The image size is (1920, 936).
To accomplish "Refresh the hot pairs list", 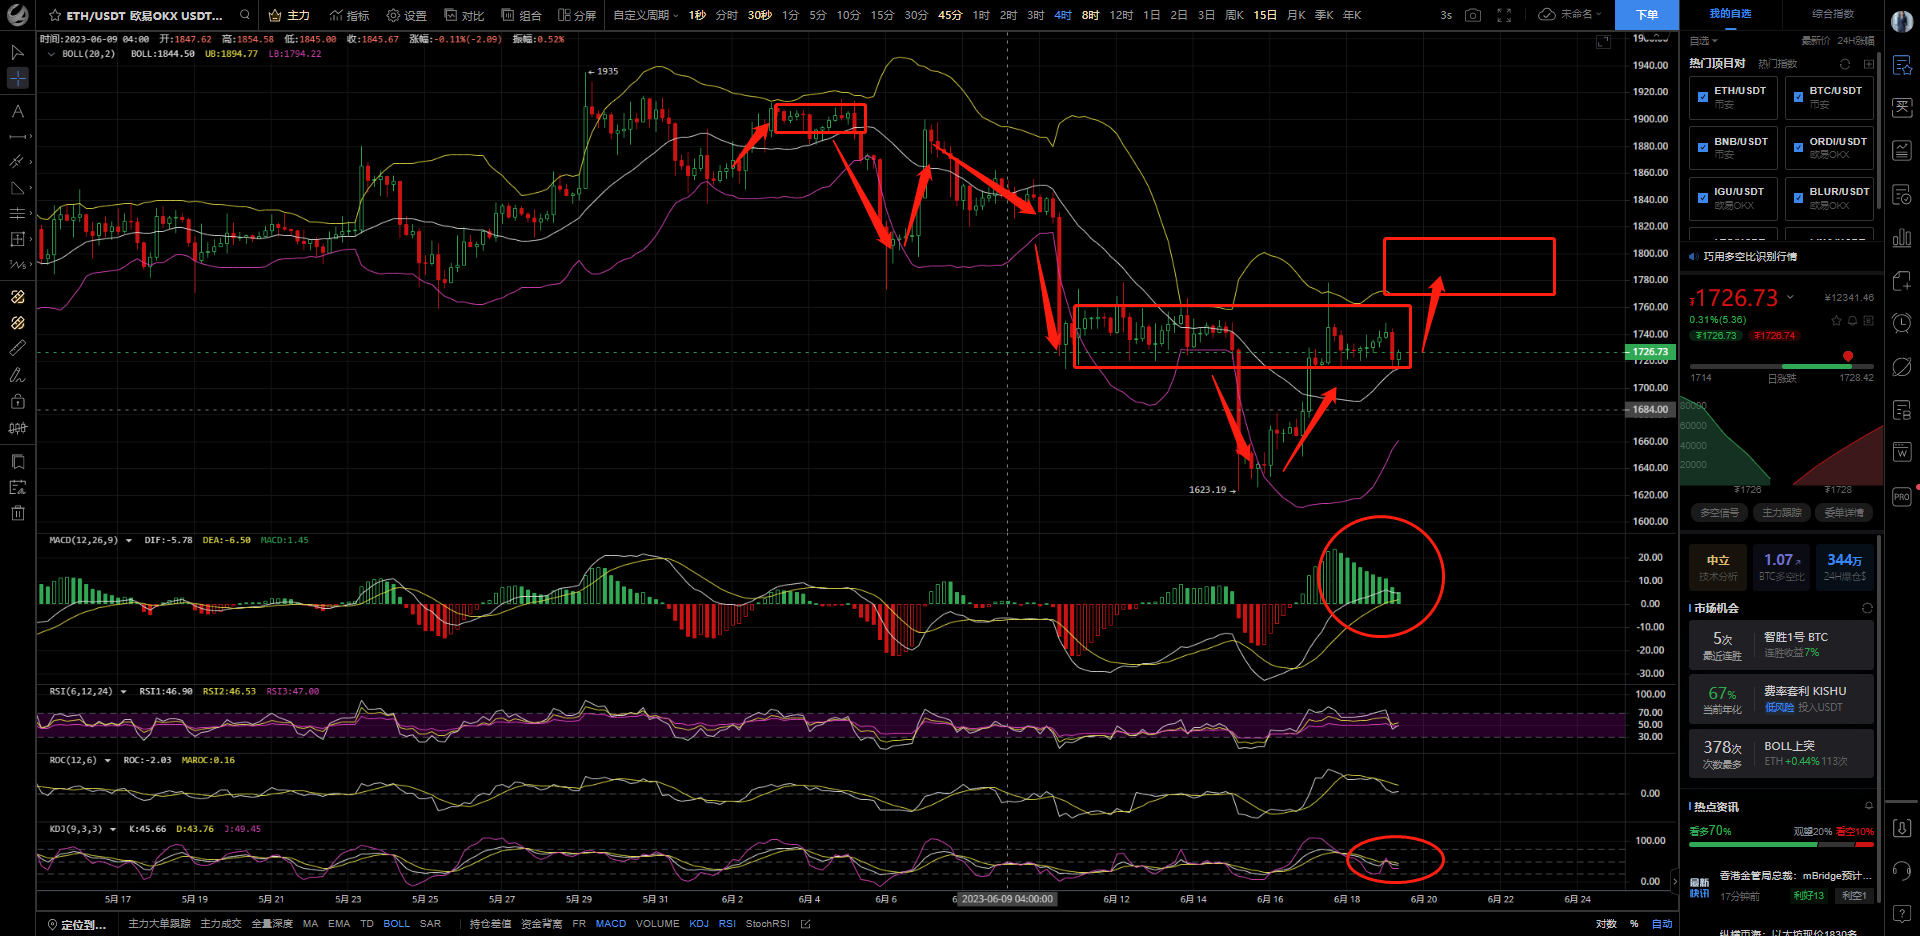I will point(1845,64).
